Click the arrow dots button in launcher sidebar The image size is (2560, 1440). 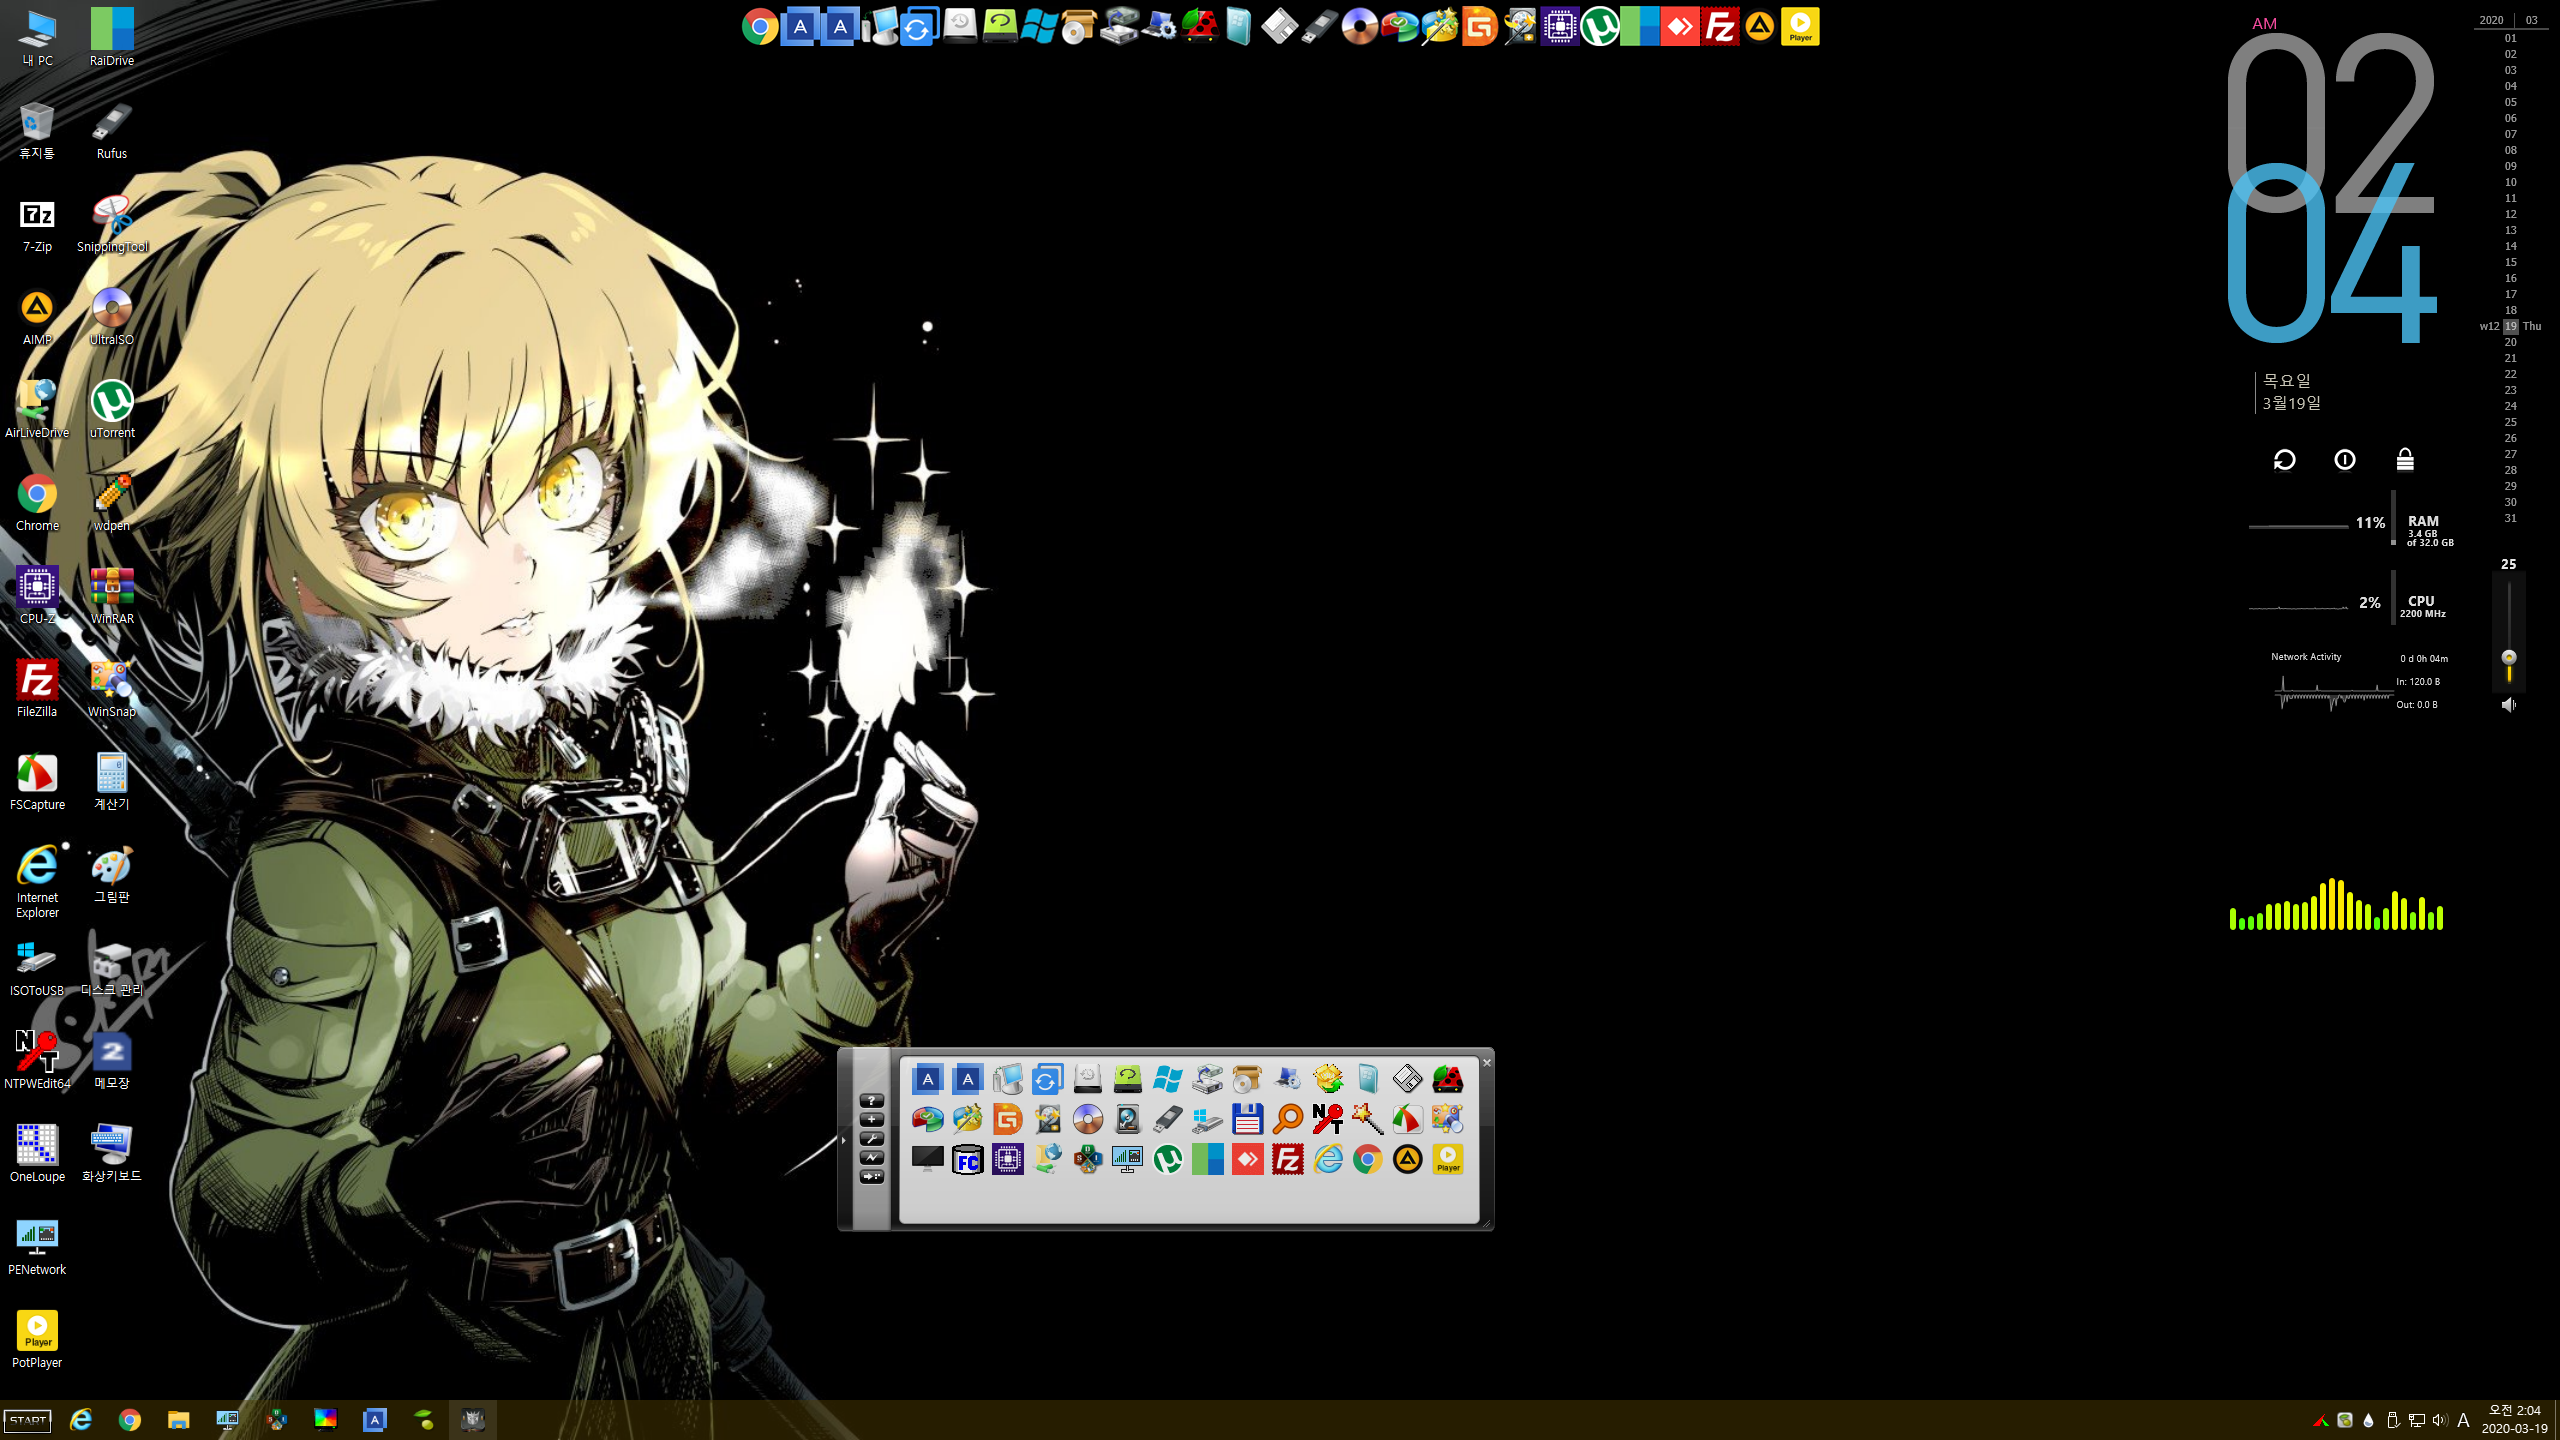[872, 1177]
